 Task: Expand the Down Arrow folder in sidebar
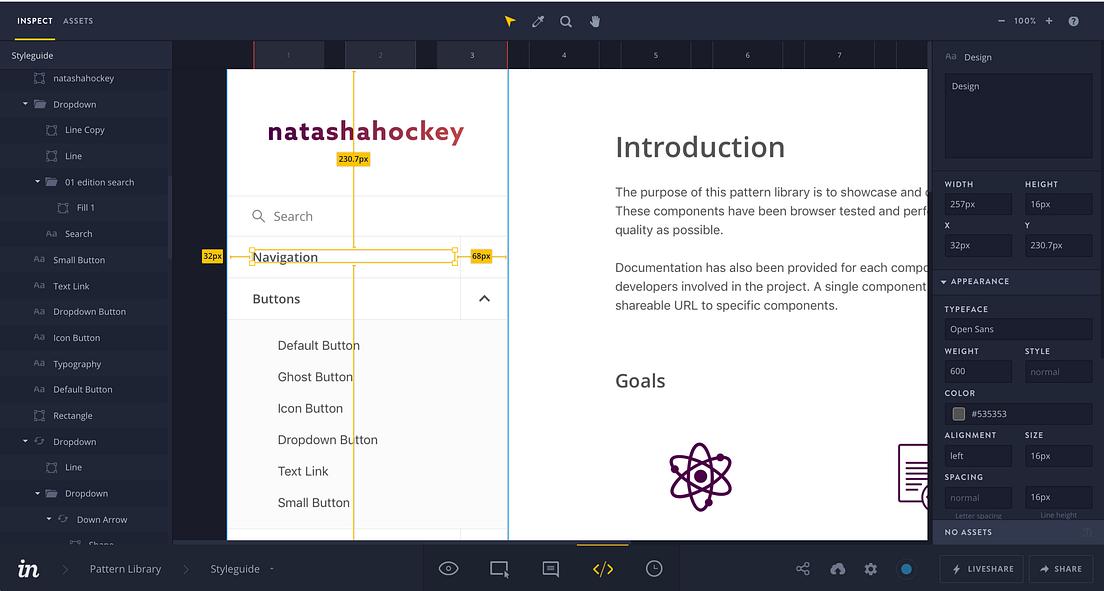[x=47, y=519]
